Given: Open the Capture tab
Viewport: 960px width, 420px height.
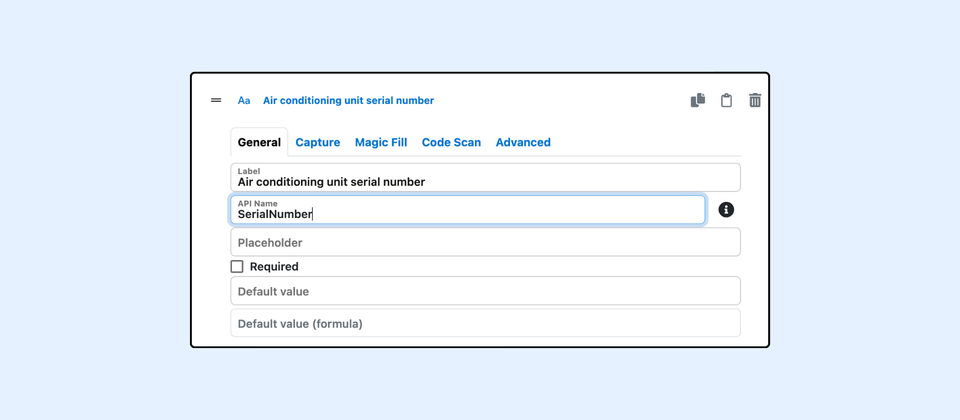Looking at the screenshot, I should coord(318,142).
